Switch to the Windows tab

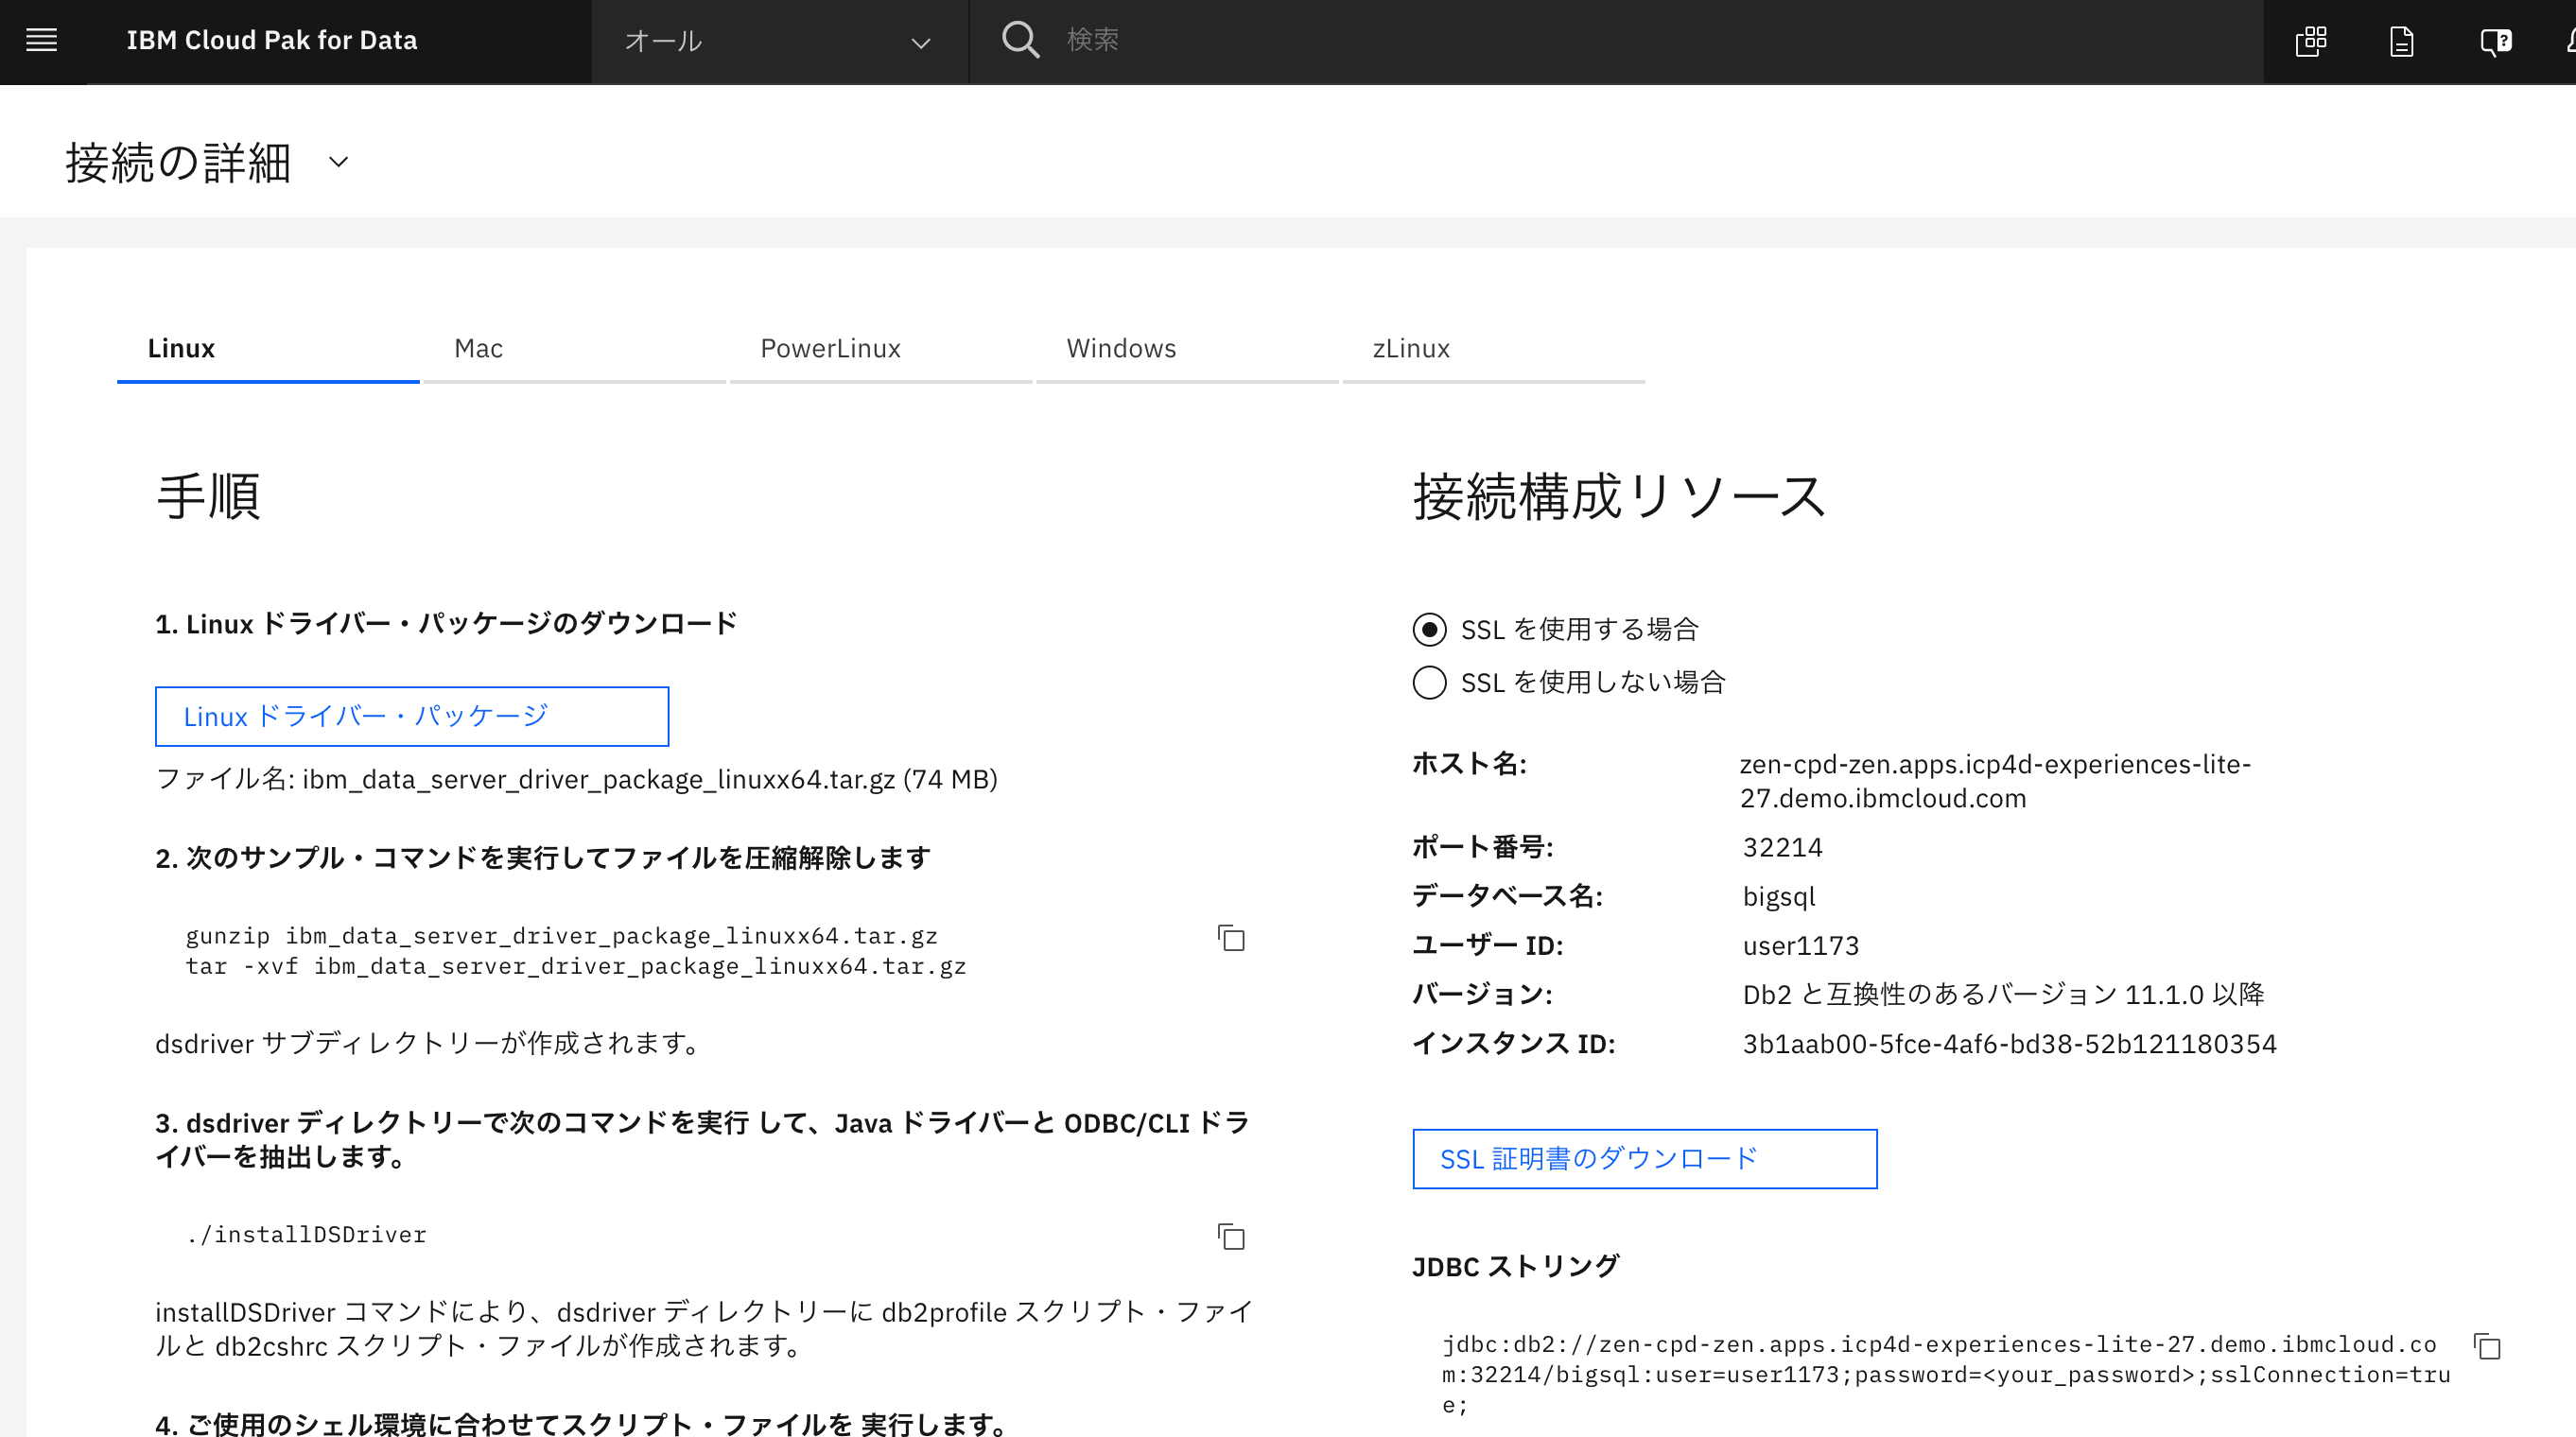[x=1121, y=348]
